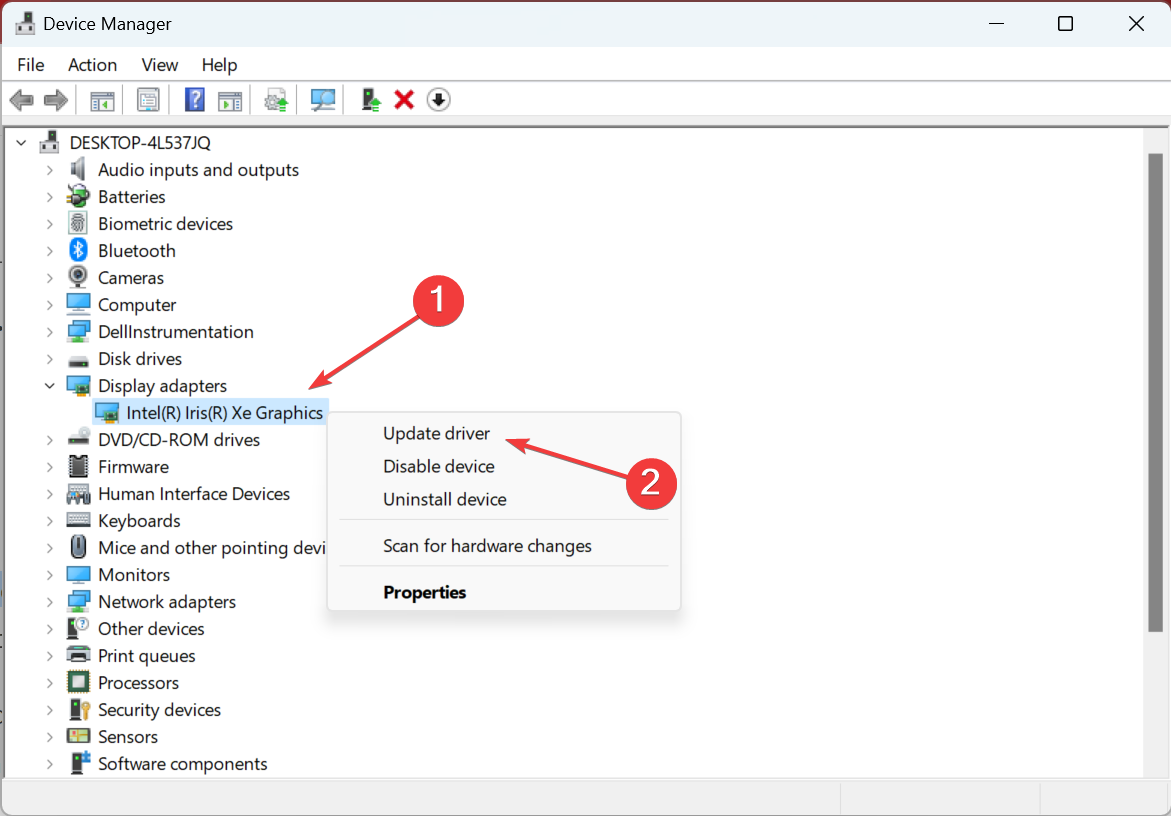Select Intel(R) Iris(R) Xe Graphics device
Screen dimensions: 1171x816
click(224, 413)
